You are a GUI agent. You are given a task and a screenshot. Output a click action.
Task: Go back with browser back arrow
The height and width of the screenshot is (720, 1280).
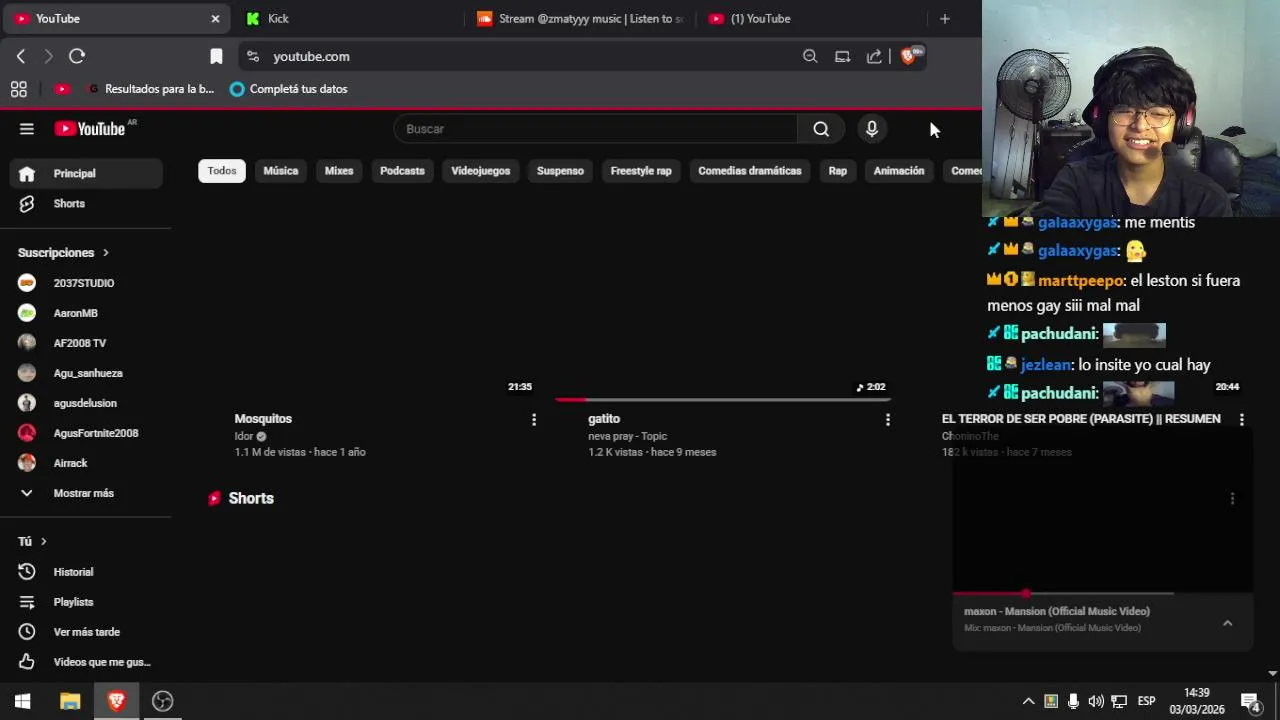click(21, 57)
